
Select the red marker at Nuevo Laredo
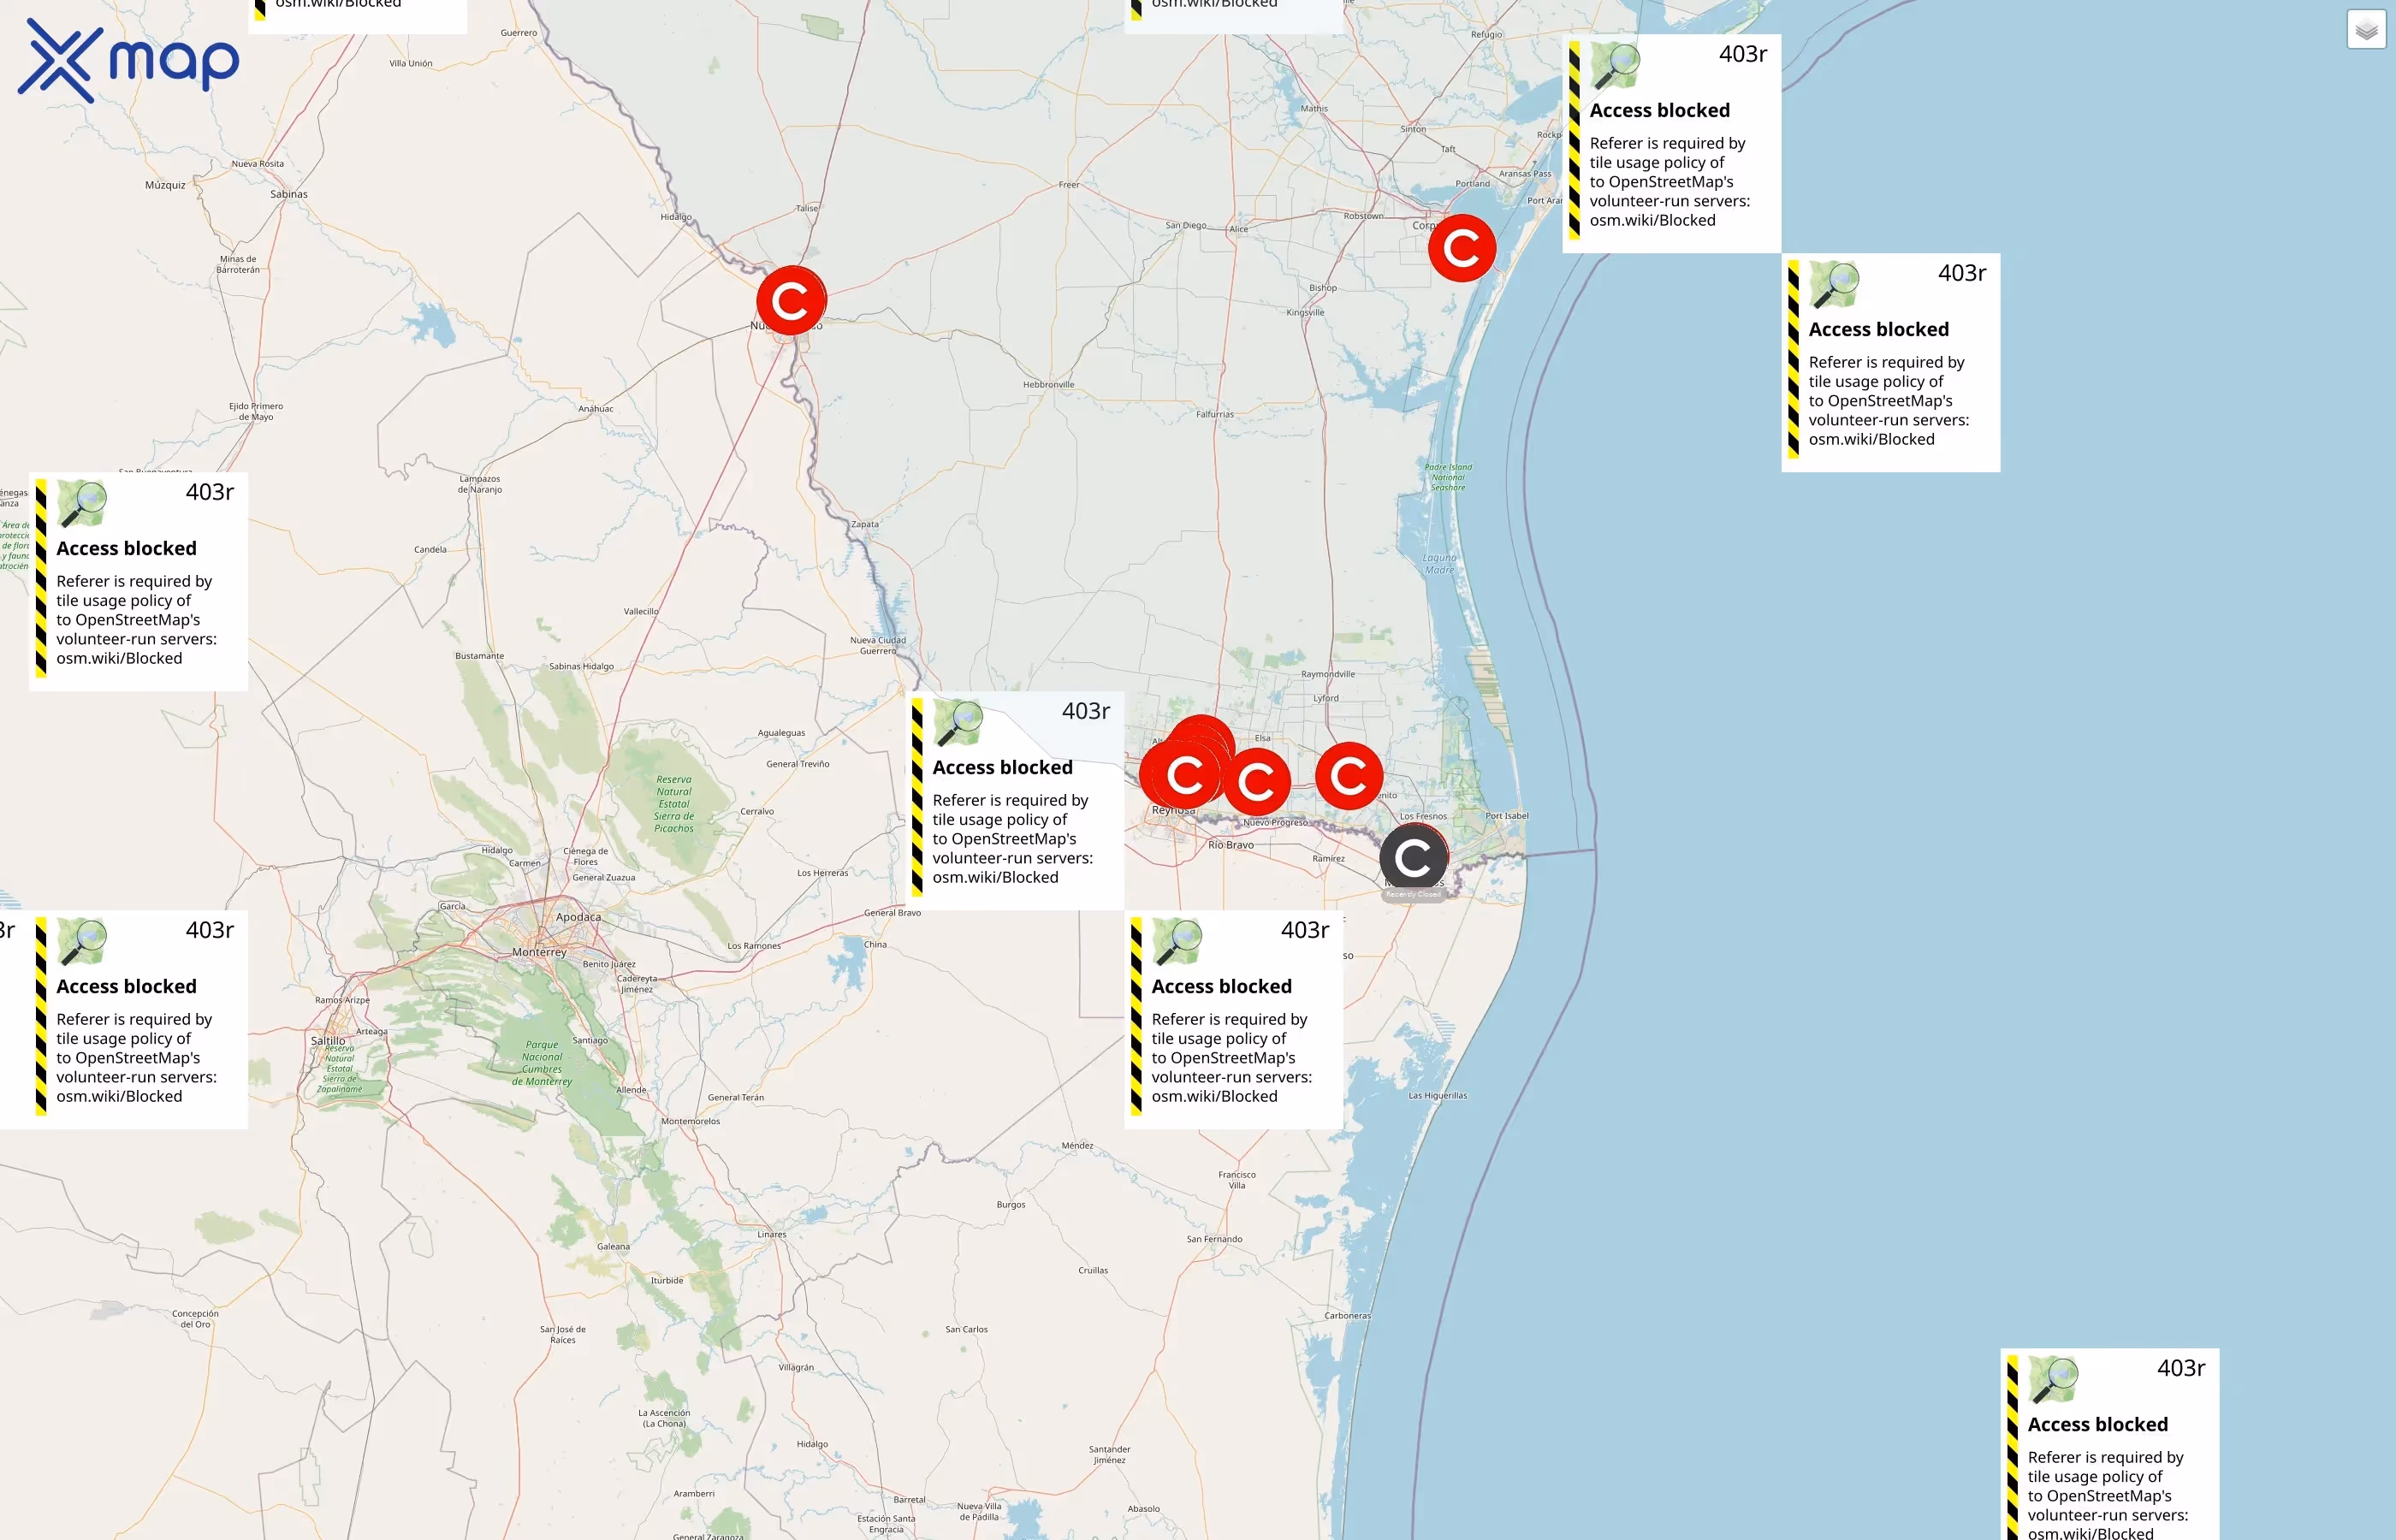click(791, 300)
